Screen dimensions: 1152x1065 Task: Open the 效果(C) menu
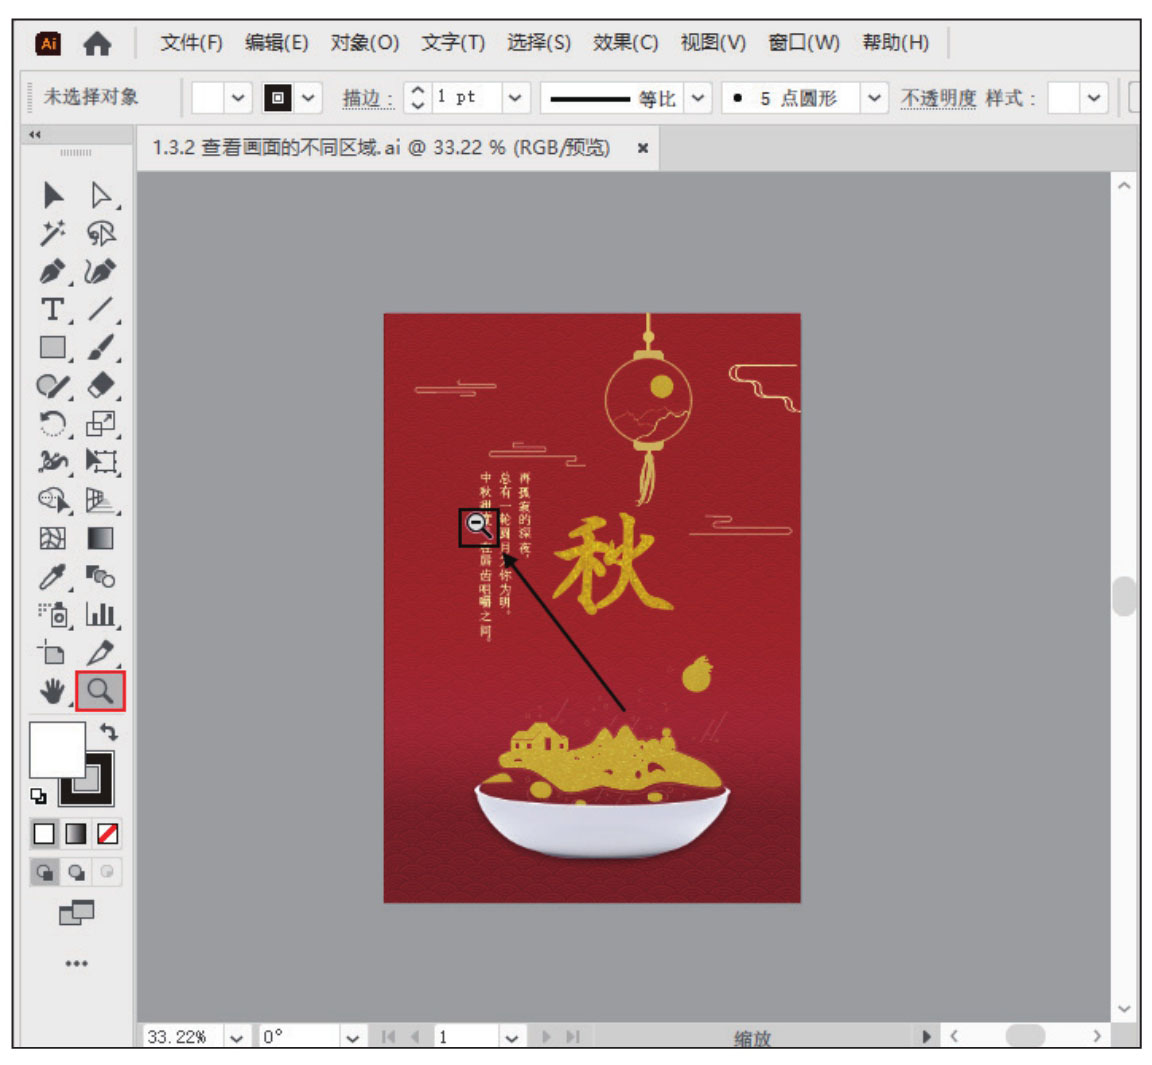point(625,43)
